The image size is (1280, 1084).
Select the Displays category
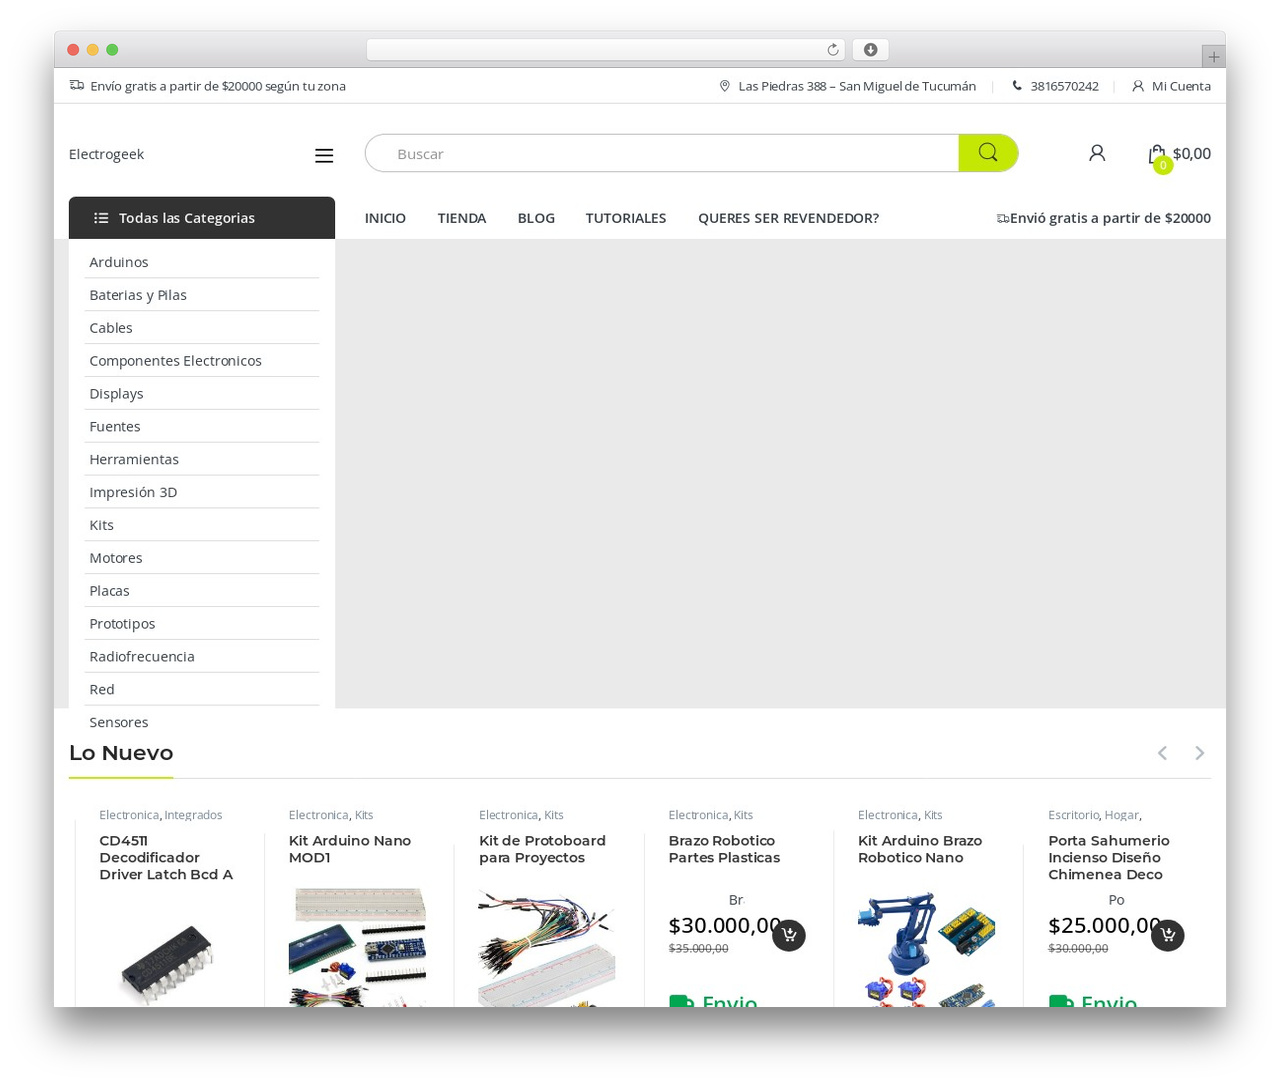click(x=116, y=394)
